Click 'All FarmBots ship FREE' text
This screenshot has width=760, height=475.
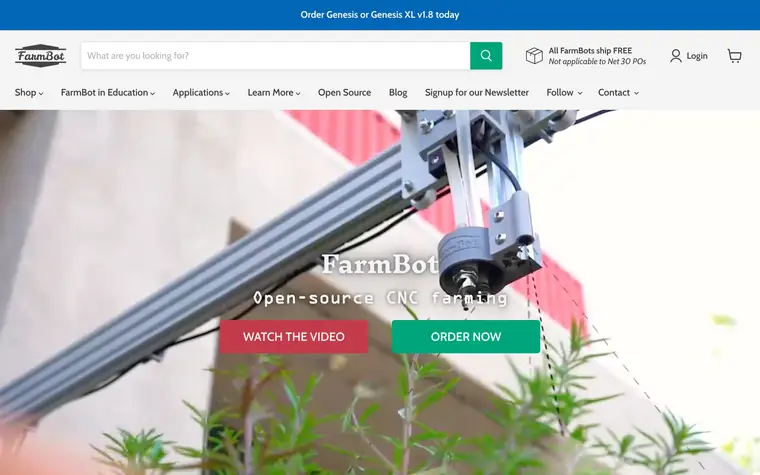(x=590, y=50)
